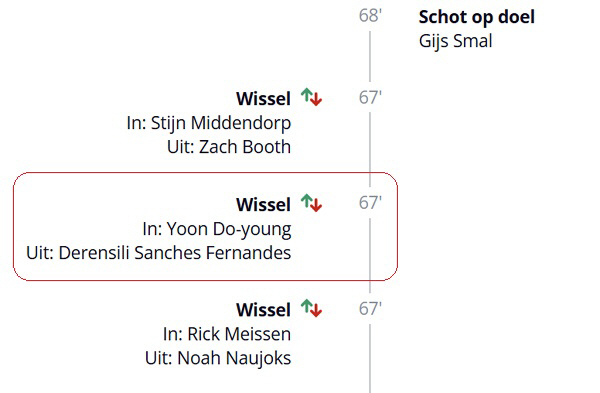The width and height of the screenshot is (600, 393).
Task: Click the Wissel heading above Rick Meissen
Action: [263, 310]
